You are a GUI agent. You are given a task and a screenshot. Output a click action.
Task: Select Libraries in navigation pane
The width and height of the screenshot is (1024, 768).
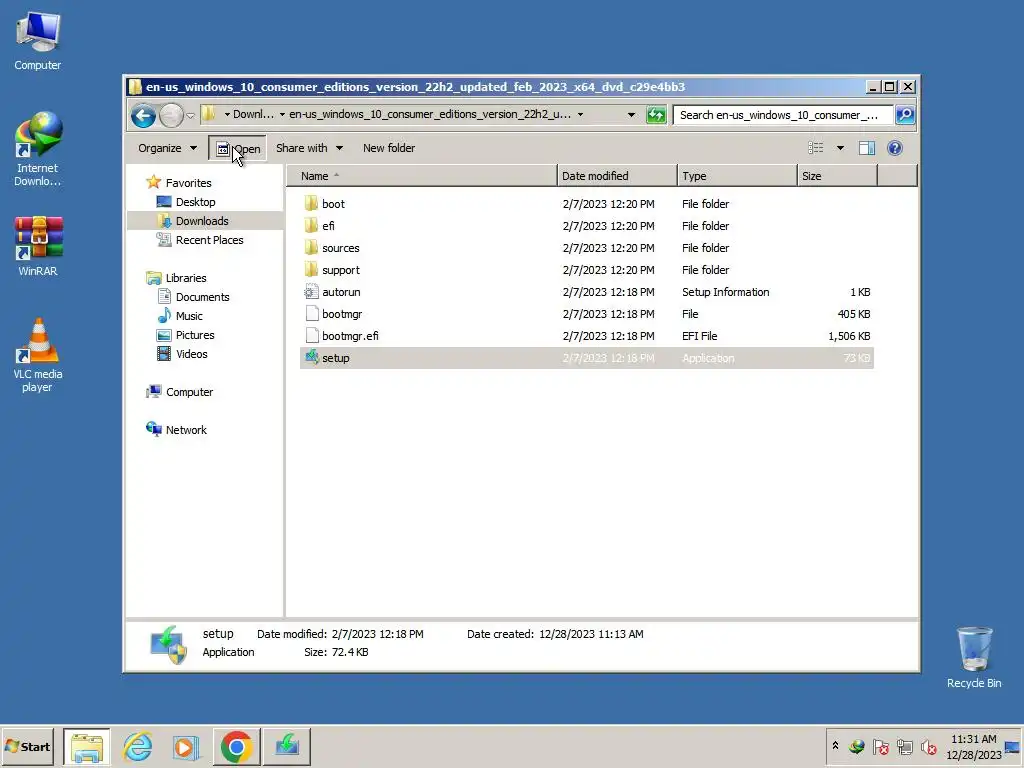[x=176, y=278]
